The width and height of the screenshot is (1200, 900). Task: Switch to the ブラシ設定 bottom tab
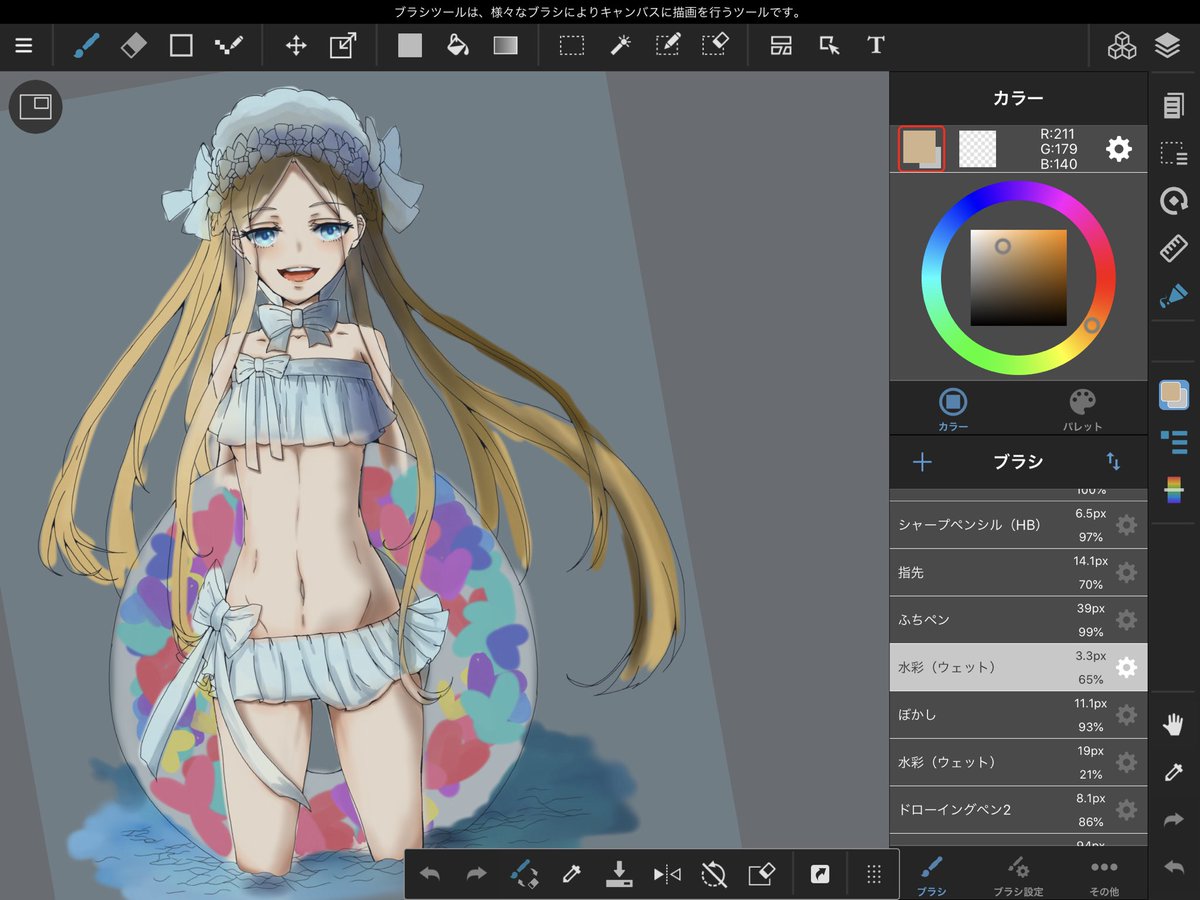pos(1018,875)
